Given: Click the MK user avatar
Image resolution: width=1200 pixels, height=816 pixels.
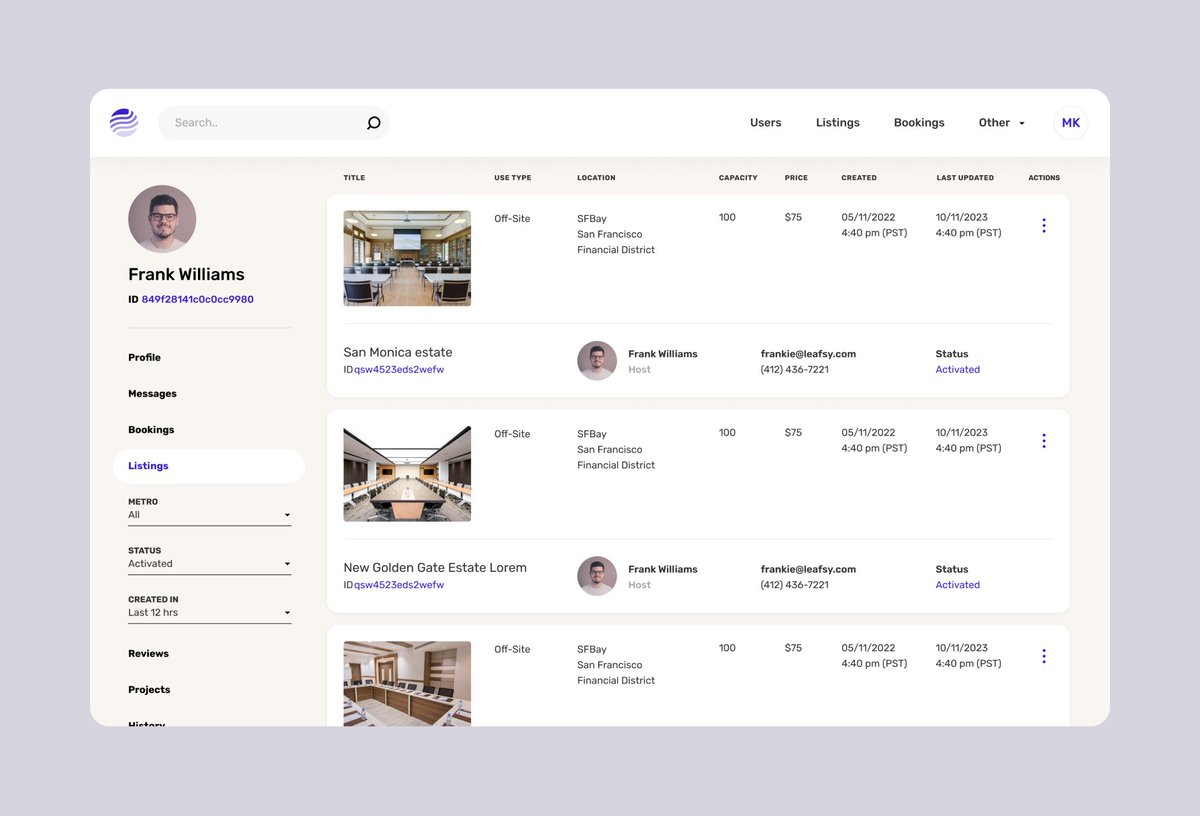Looking at the screenshot, I should [1071, 123].
